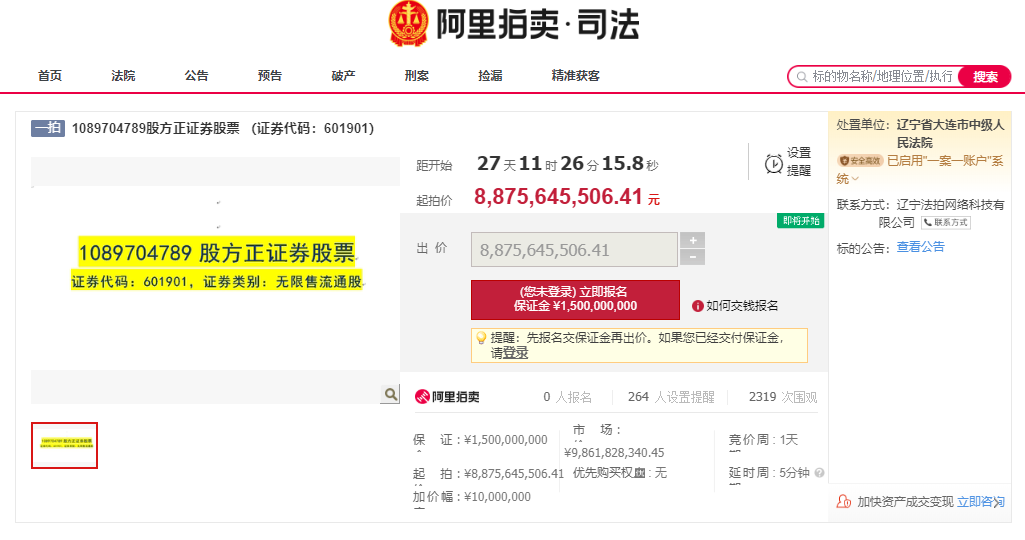Open the 破产 nav item
The image size is (1025, 540).
[343, 76]
